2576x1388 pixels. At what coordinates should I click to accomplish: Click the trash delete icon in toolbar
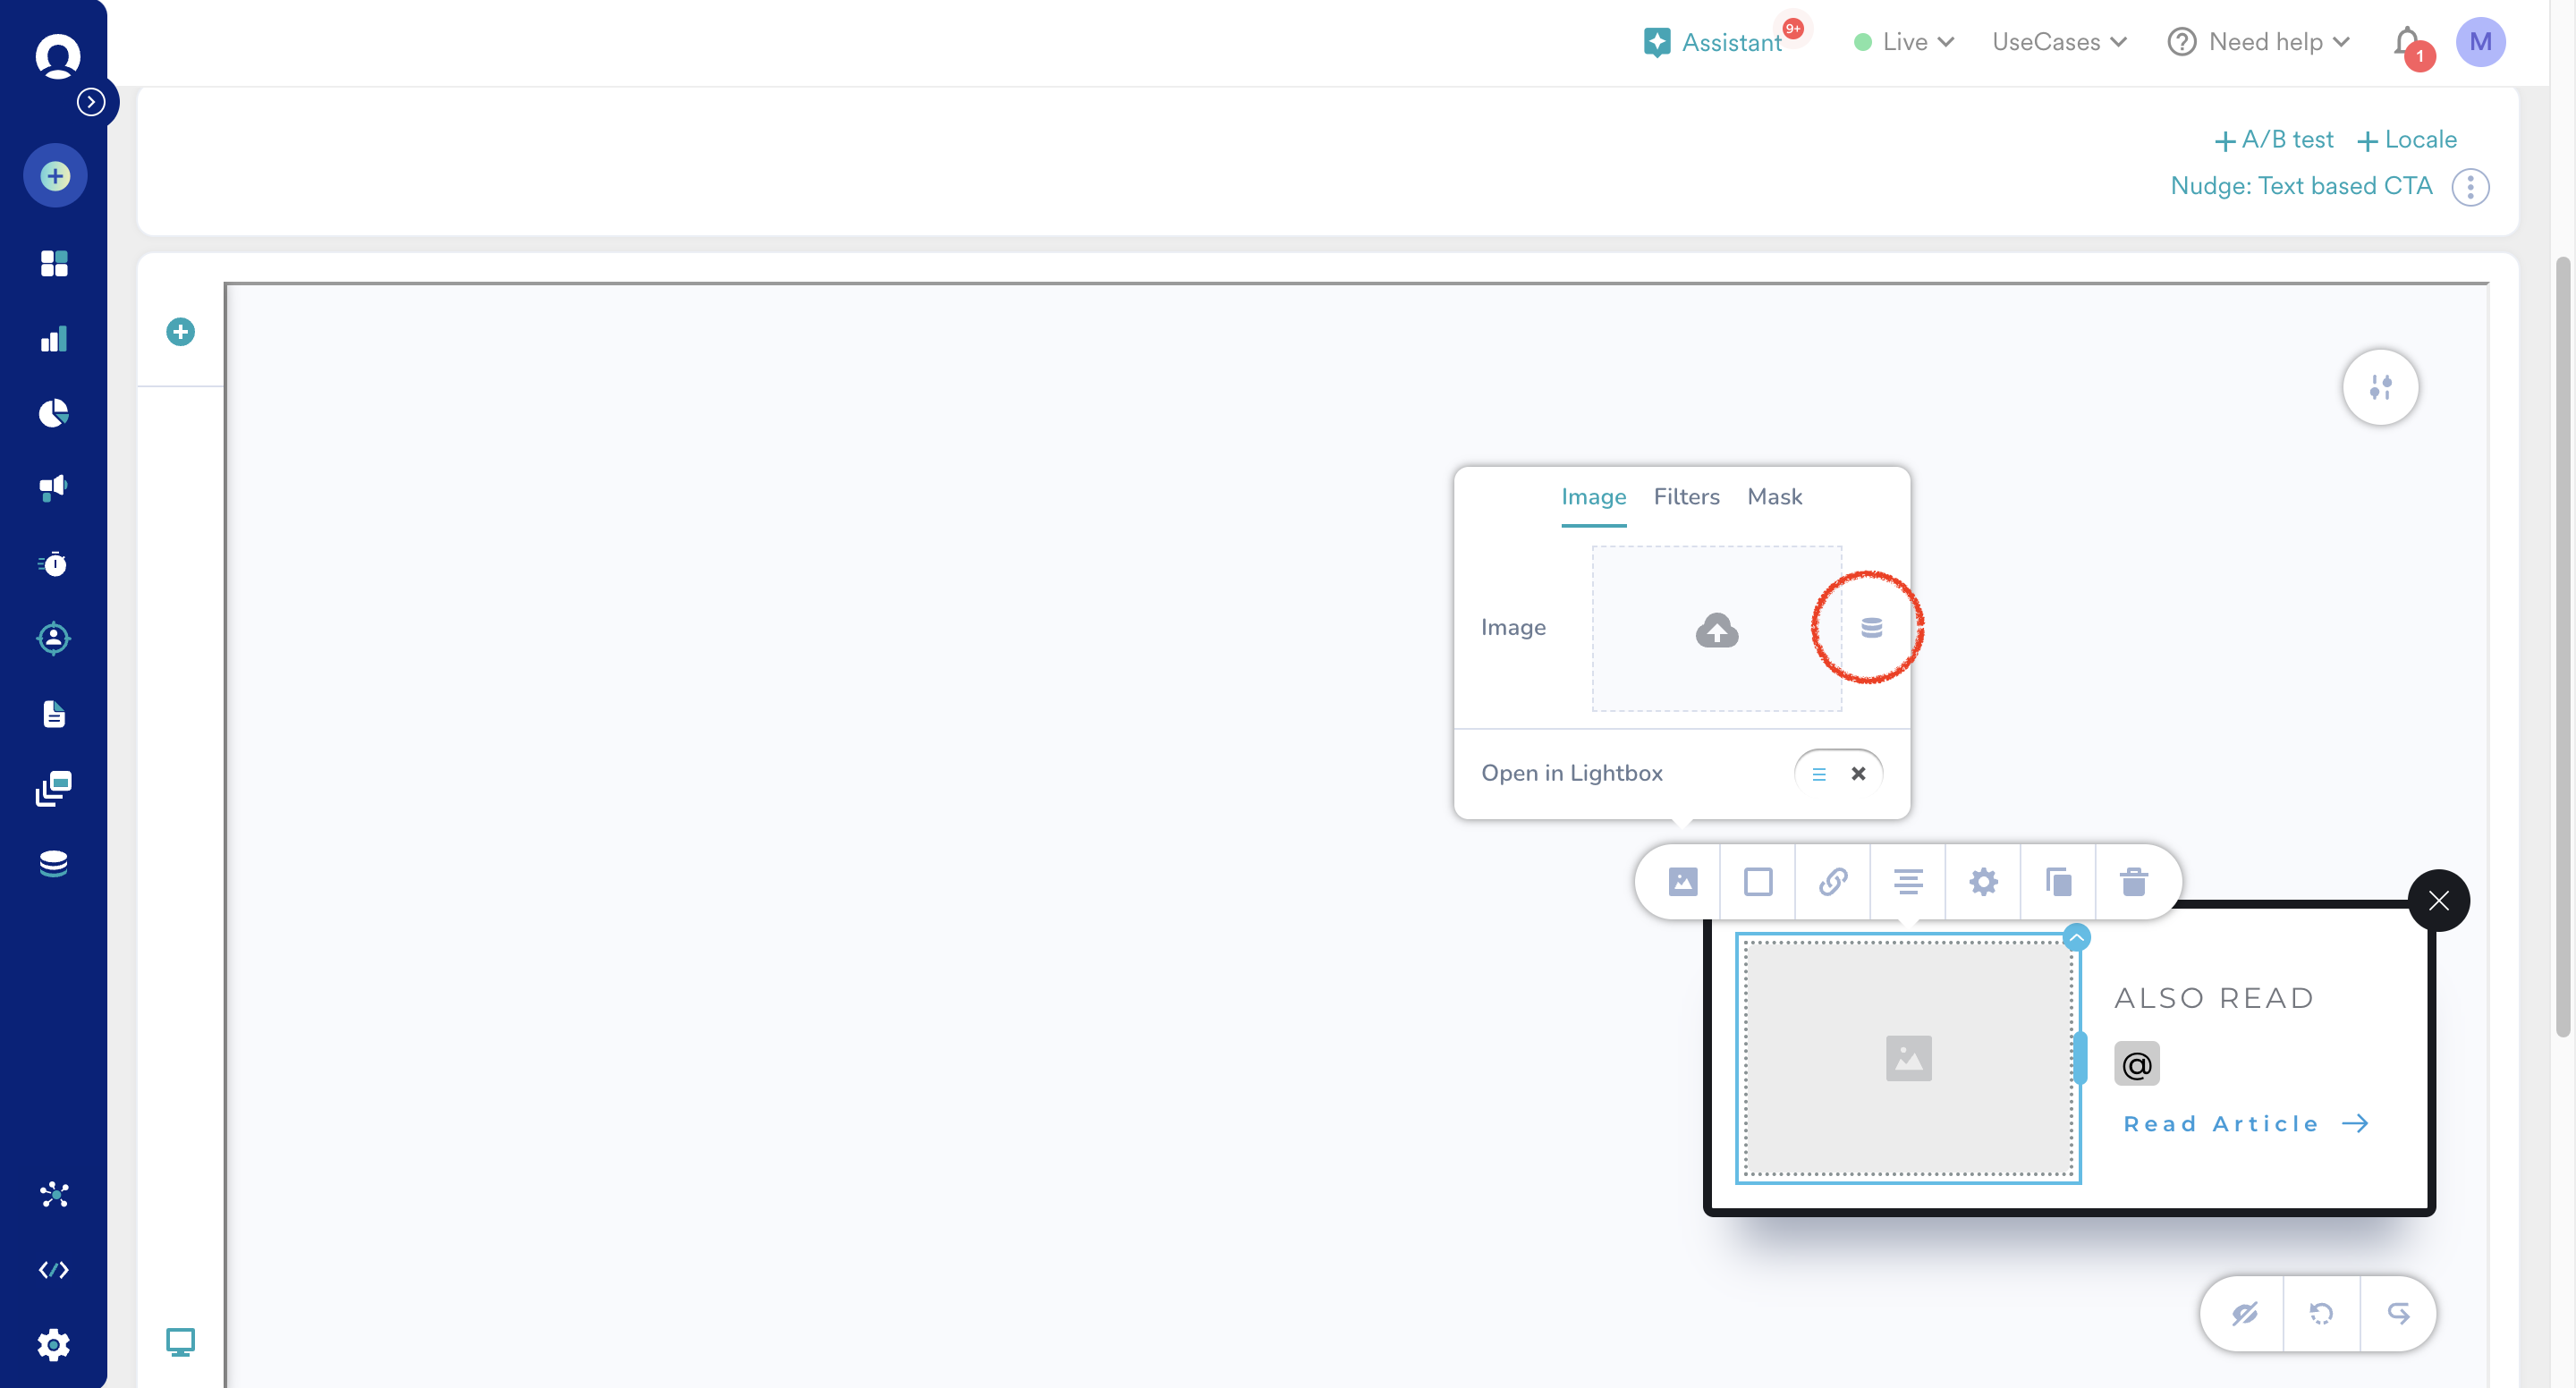[2133, 881]
